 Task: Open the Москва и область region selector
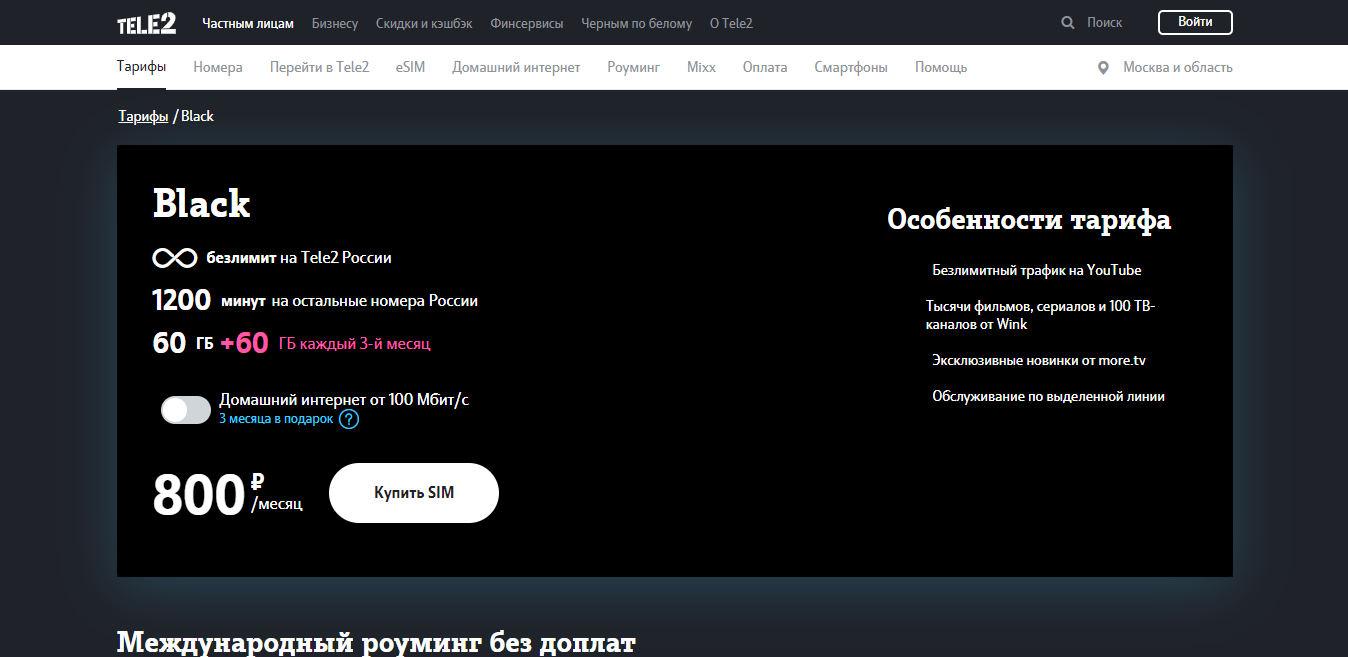(x=1177, y=68)
